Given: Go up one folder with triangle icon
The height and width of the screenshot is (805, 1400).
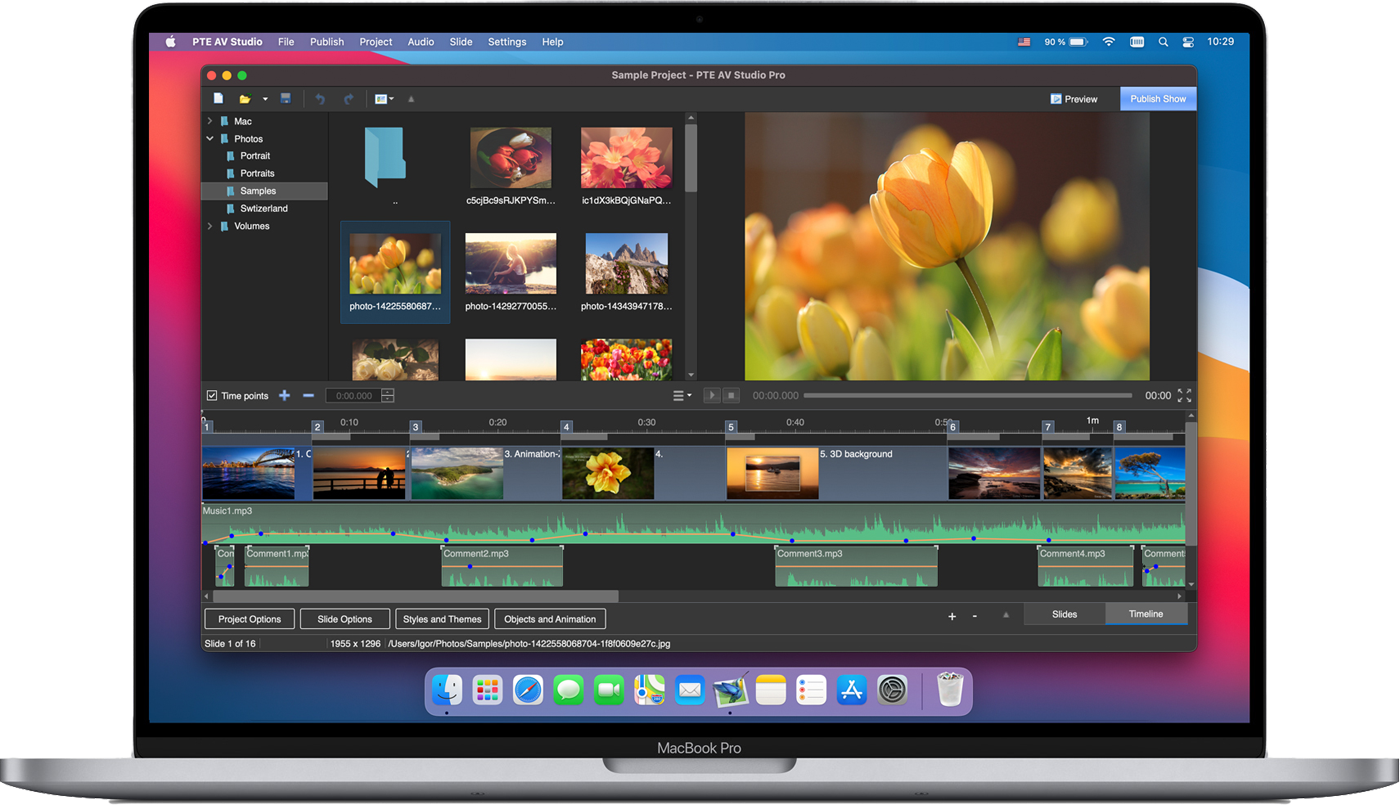Looking at the screenshot, I should 411,99.
